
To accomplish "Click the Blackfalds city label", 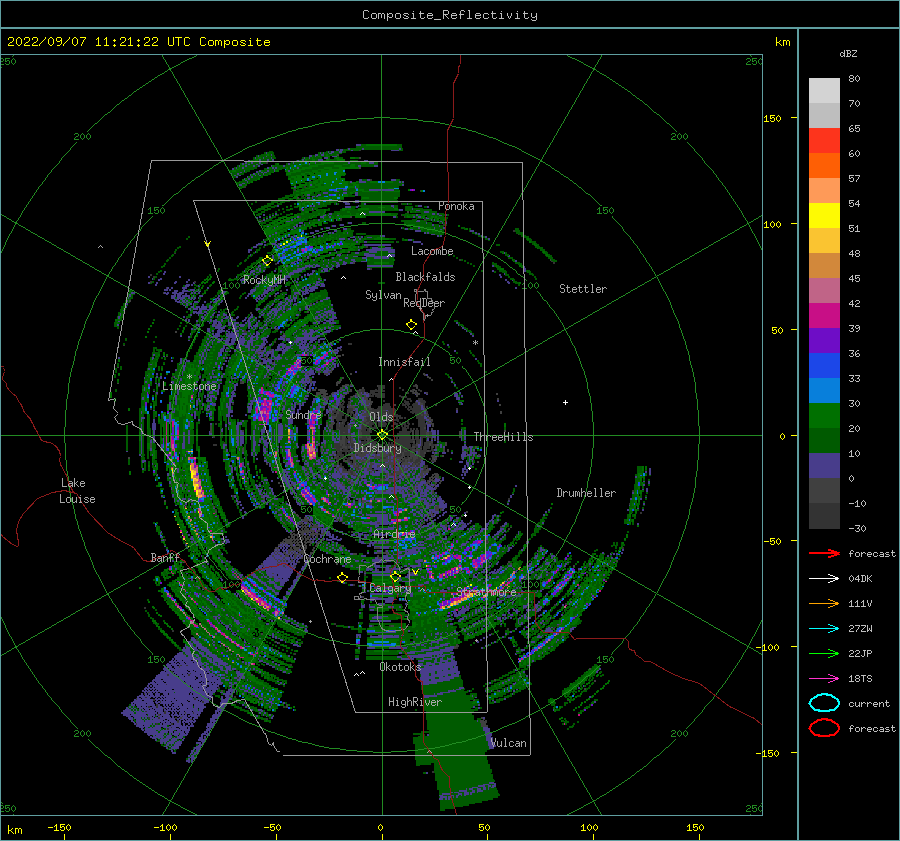I will point(425,277).
